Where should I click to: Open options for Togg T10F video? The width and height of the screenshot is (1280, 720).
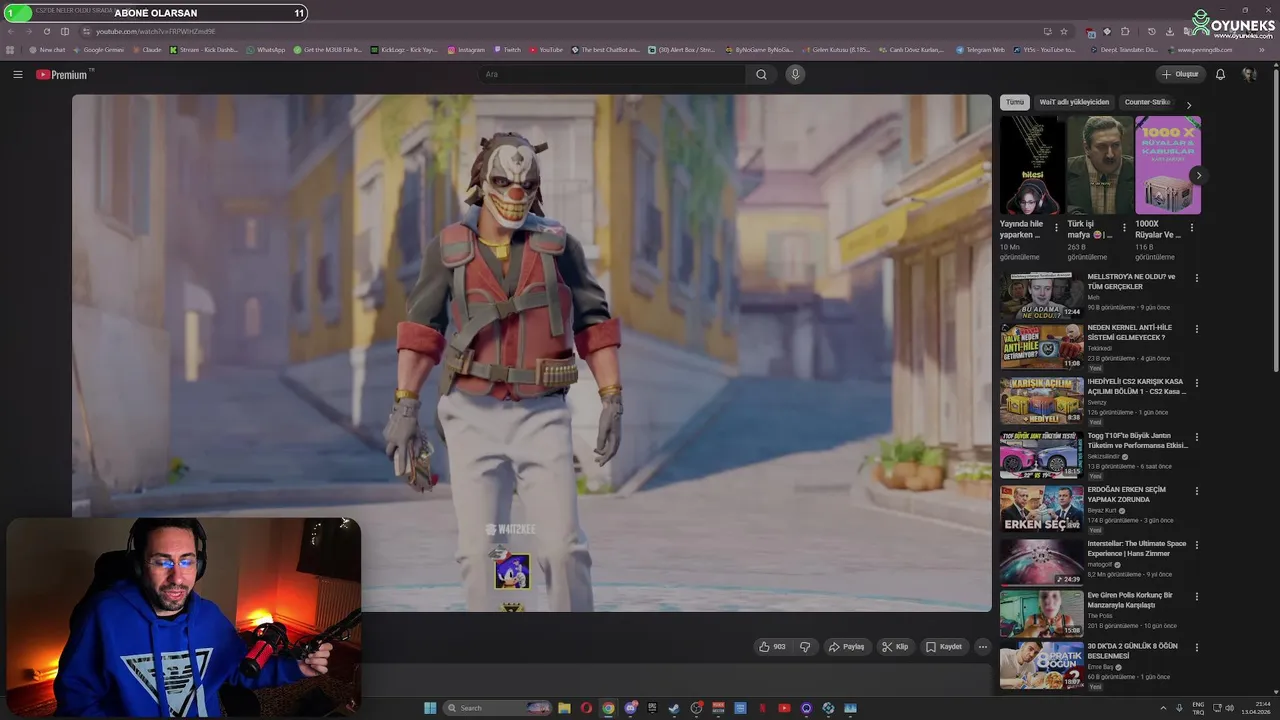click(1197, 437)
